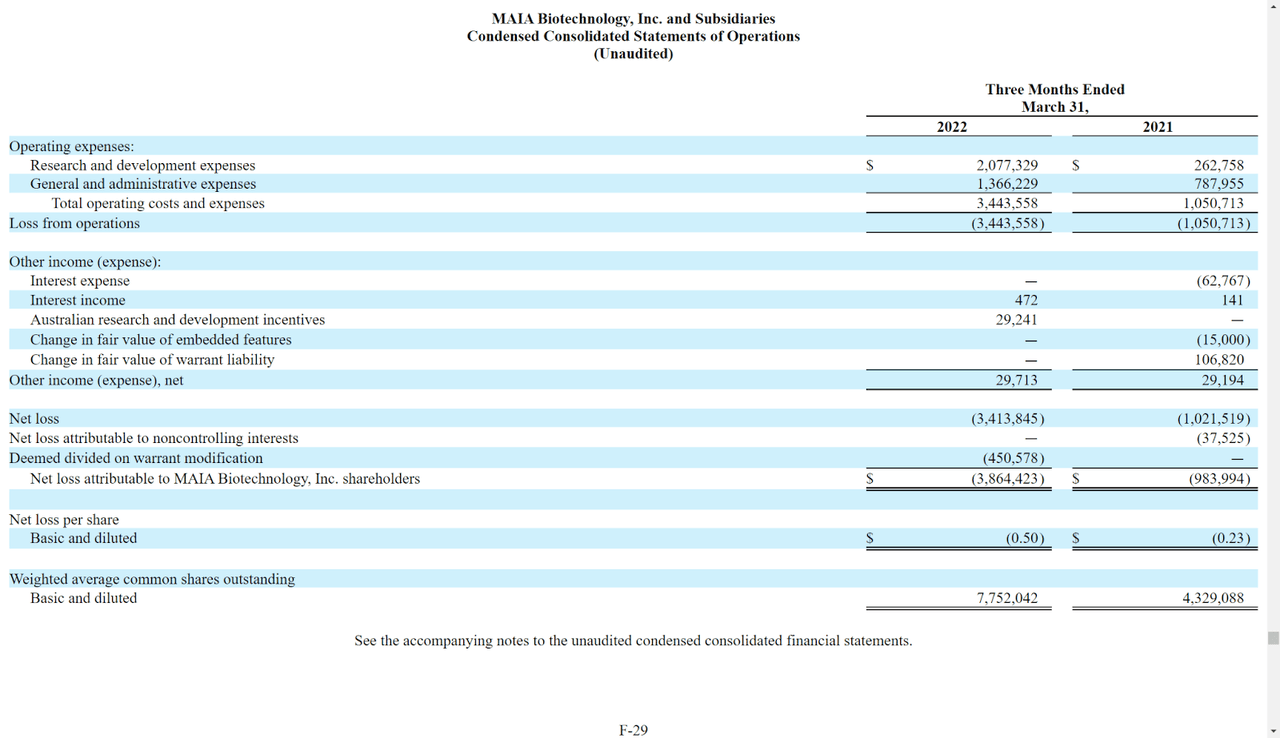The image size is (1280, 738).
Task: Click the '2021' column header
Action: [x=1157, y=127]
